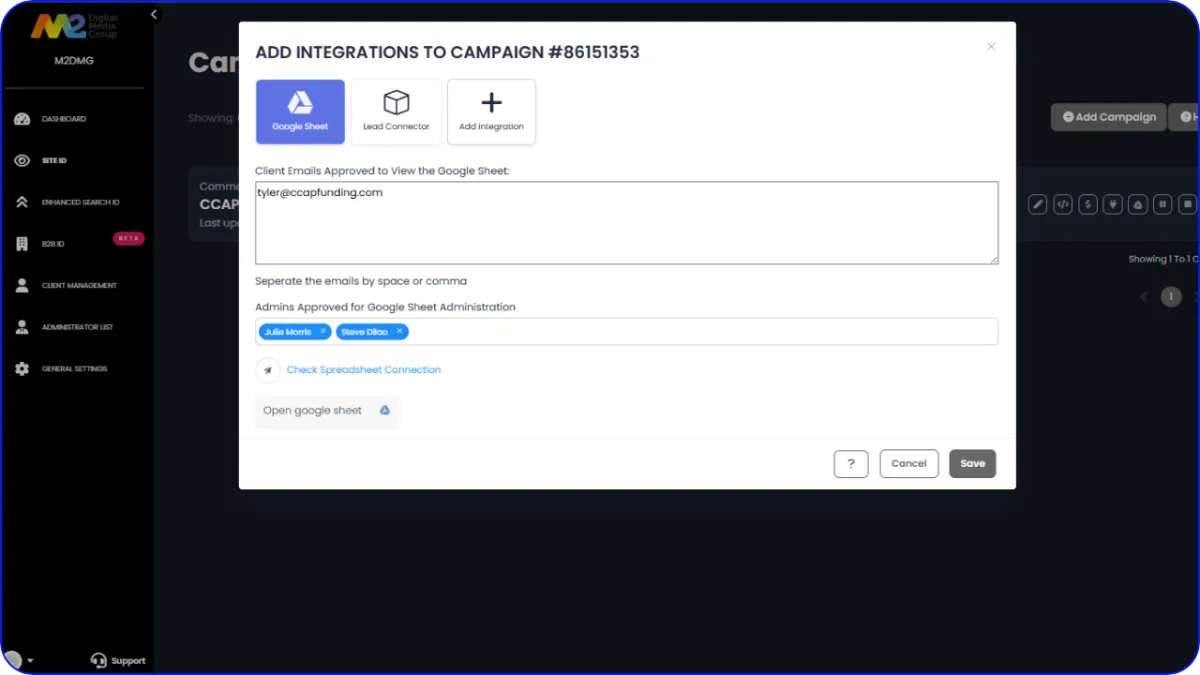The image size is (1200, 675).
Task: Select page 1 in pagination
Action: (x=1171, y=297)
